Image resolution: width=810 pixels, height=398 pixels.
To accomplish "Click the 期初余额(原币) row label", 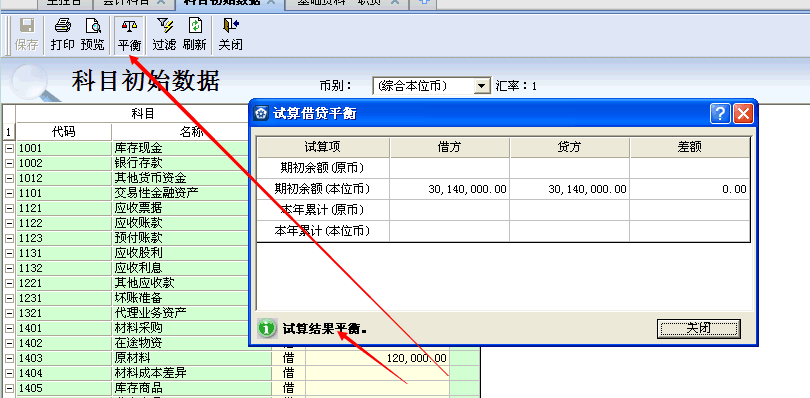I will click(x=323, y=168).
